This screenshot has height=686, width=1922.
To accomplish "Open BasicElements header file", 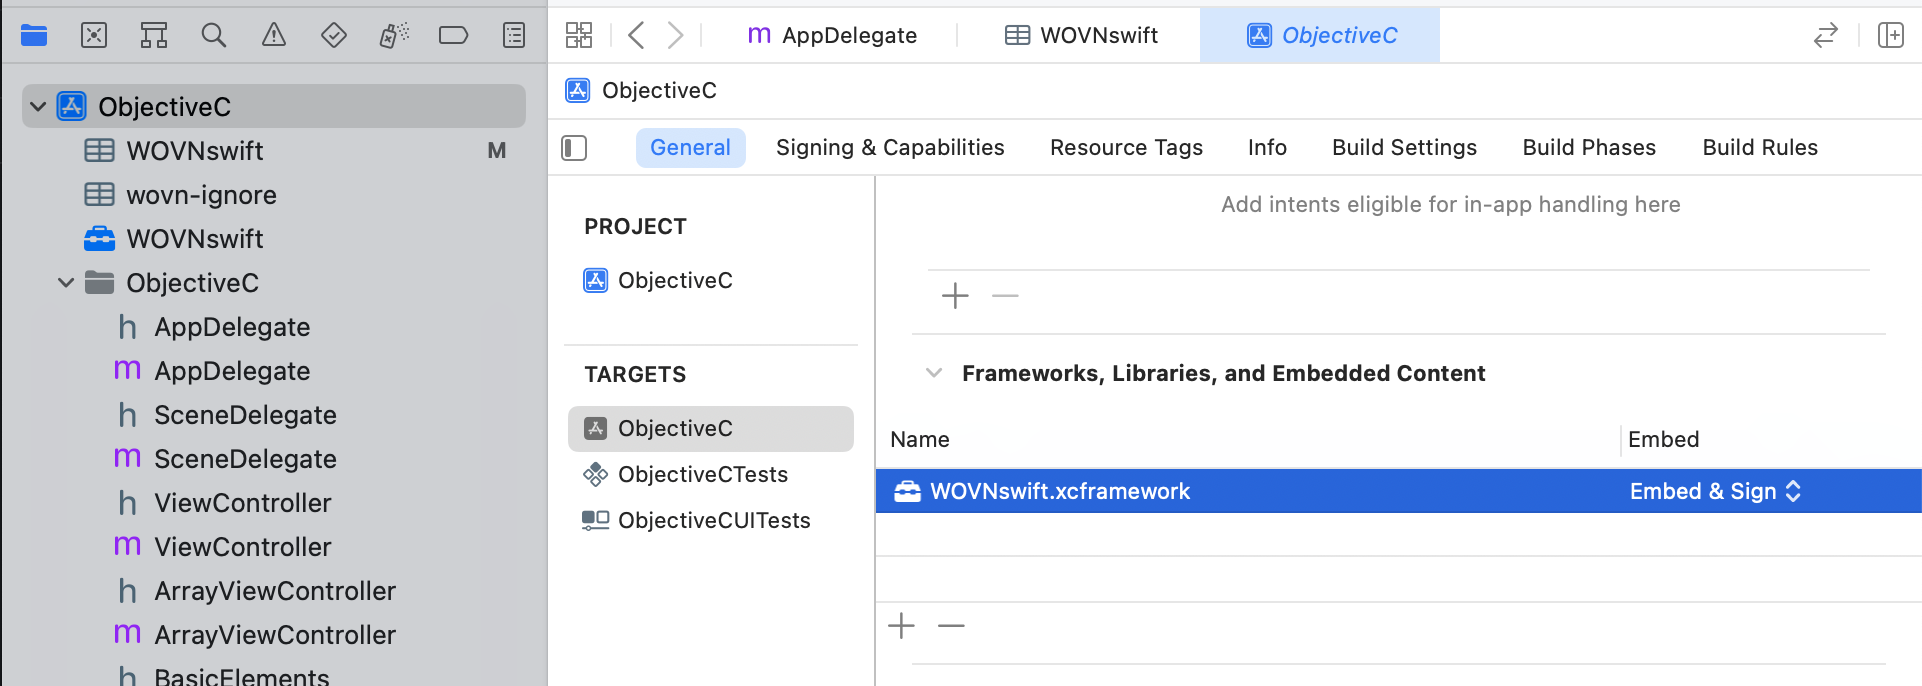I will tap(241, 676).
